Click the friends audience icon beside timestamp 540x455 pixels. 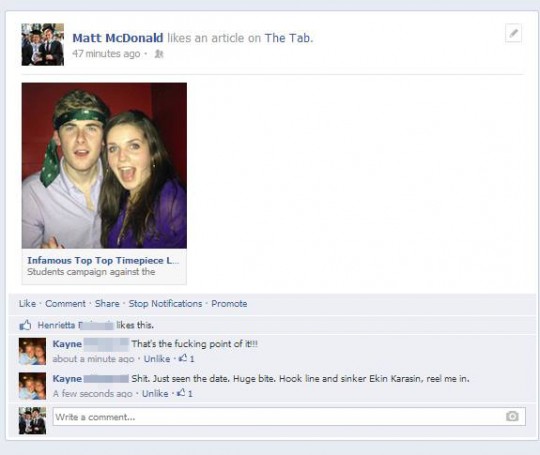tap(158, 54)
